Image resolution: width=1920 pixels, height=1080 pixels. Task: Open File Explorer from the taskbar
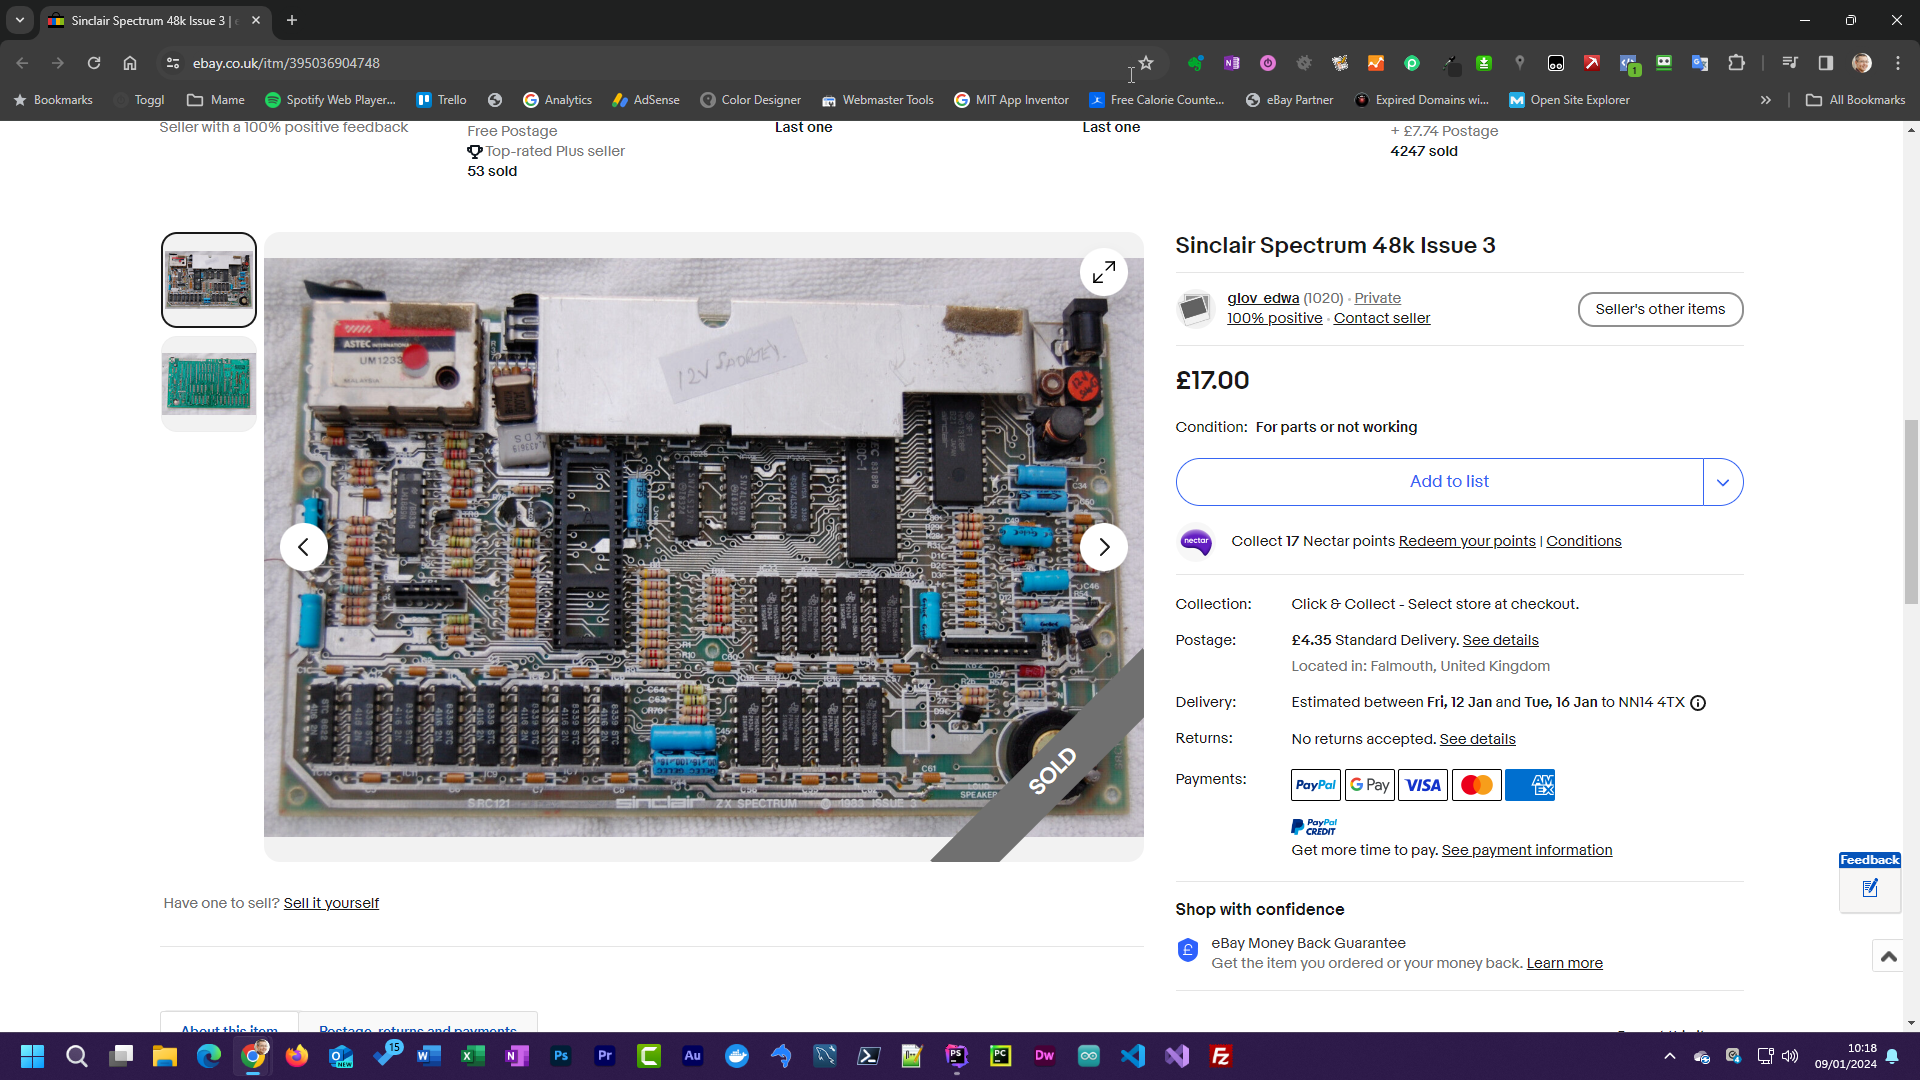165,1056
